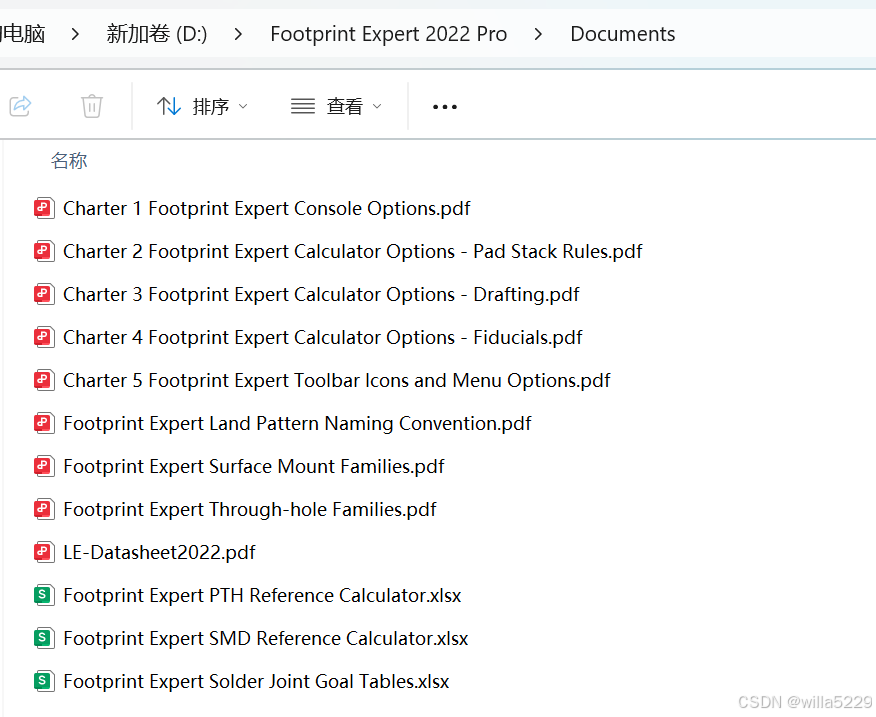876x717 pixels.
Task: Click the 名称 column header
Action: coord(69,161)
